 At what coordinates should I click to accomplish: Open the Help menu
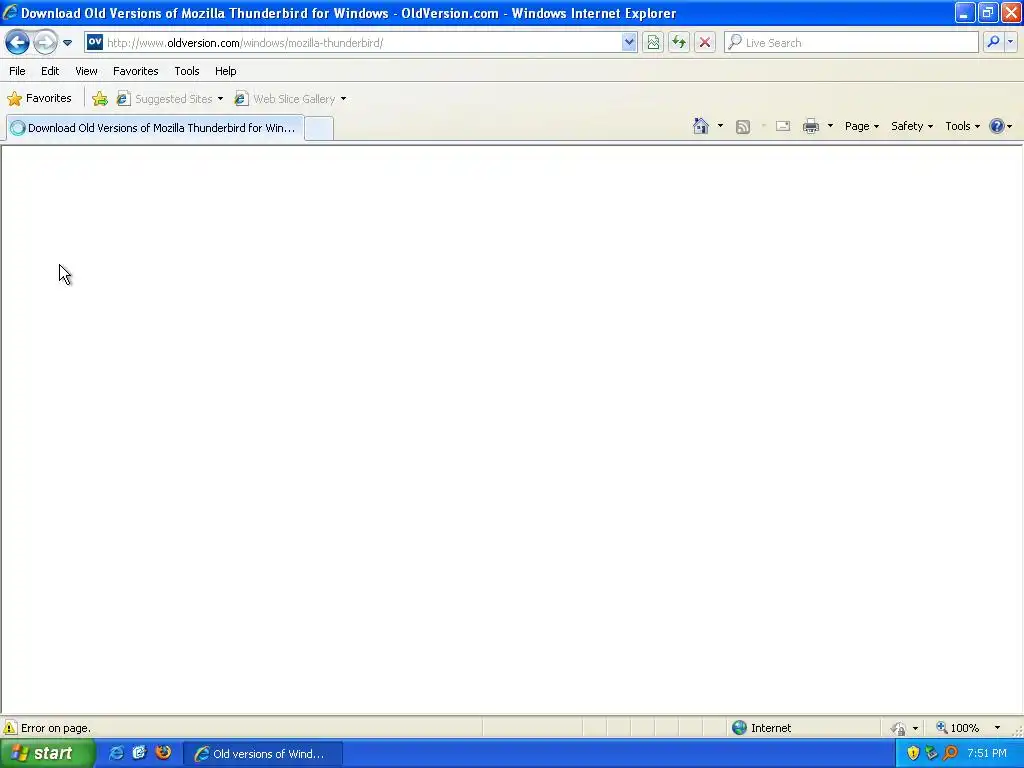tap(225, 71)
